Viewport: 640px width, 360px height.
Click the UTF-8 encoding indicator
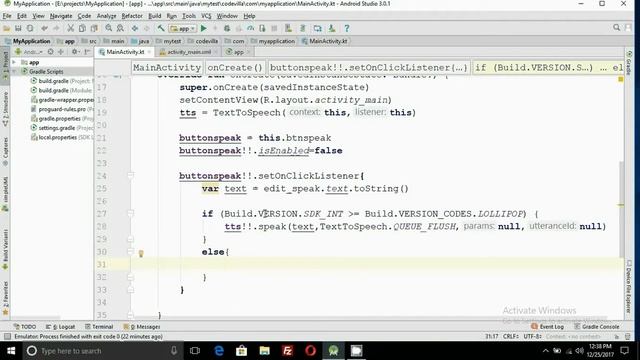532,336
